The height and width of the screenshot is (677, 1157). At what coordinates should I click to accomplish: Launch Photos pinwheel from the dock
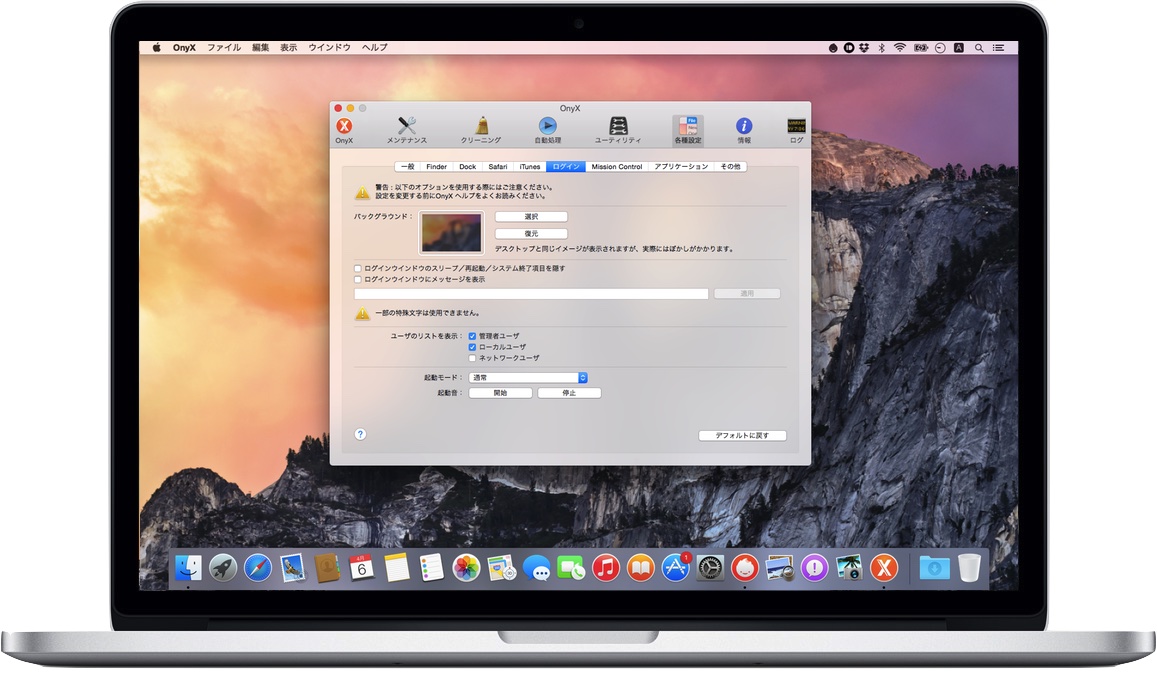466,568
